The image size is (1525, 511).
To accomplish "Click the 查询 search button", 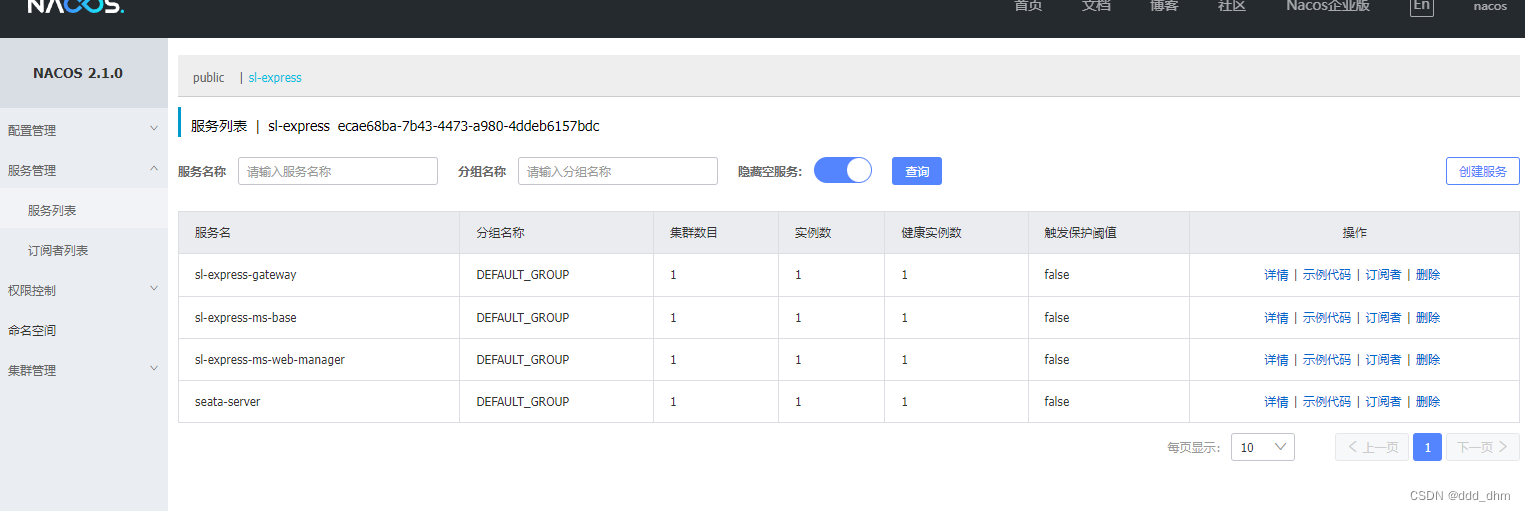I will [917, 171].
